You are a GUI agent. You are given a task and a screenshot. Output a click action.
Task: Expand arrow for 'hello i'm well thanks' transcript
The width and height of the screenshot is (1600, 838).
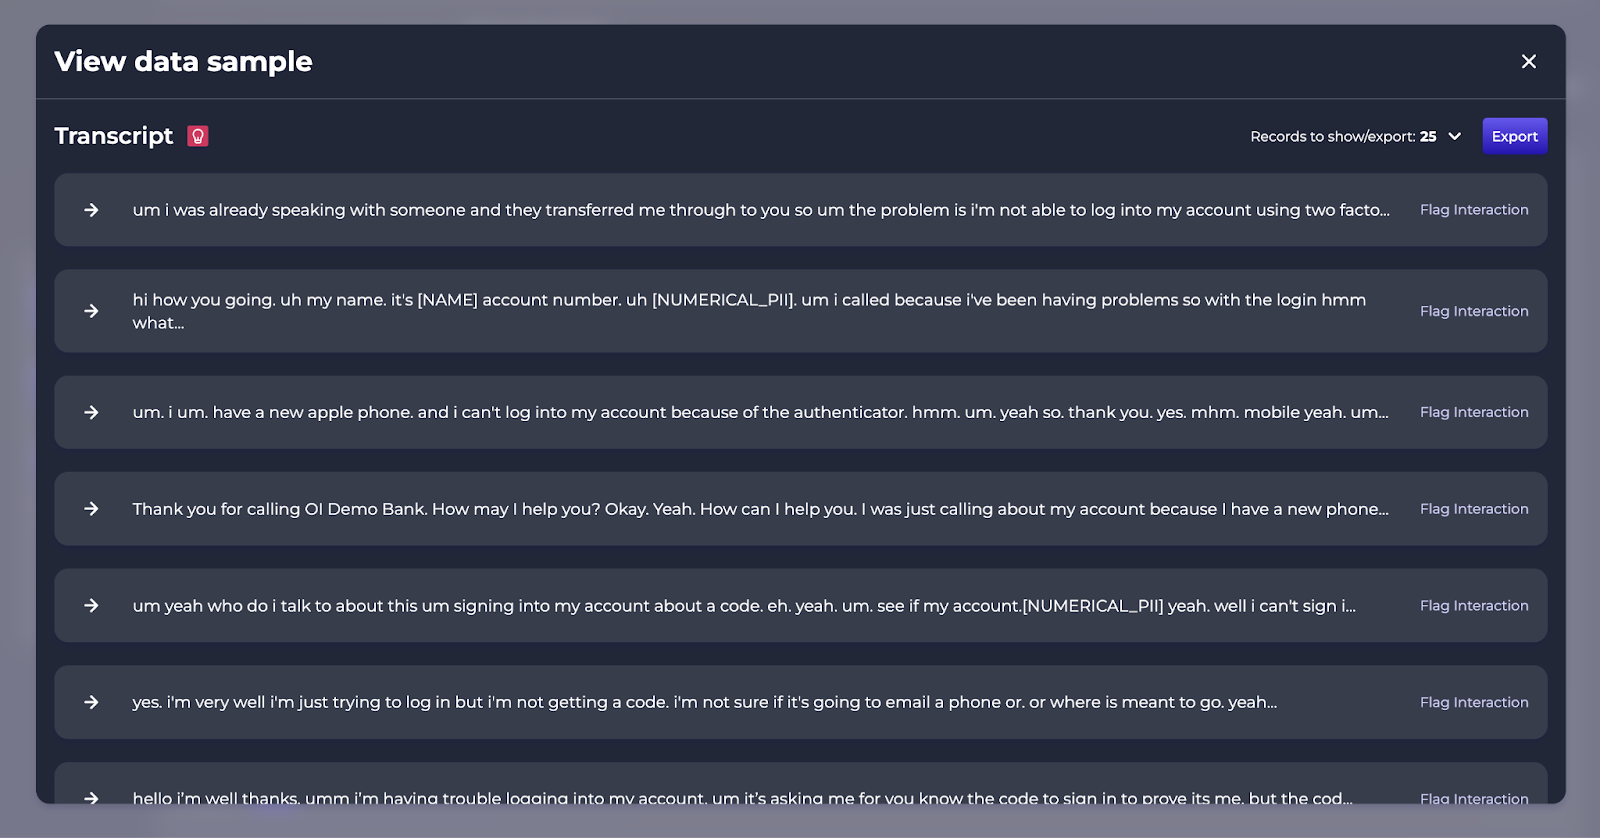(91, 797)
